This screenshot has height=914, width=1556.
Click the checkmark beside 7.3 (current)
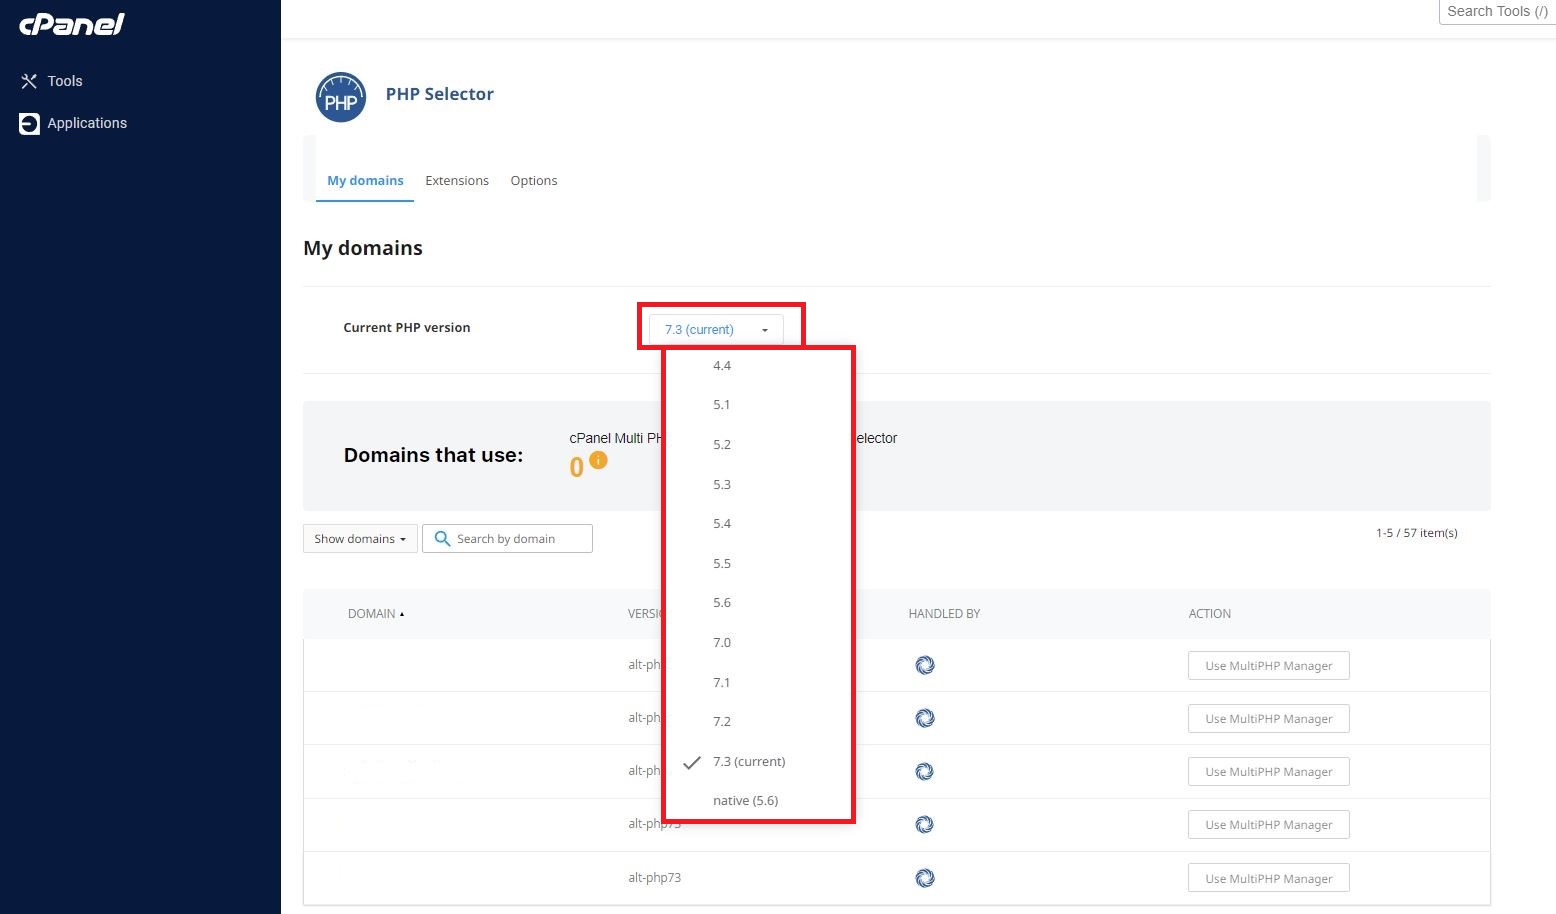coord(692,762)
